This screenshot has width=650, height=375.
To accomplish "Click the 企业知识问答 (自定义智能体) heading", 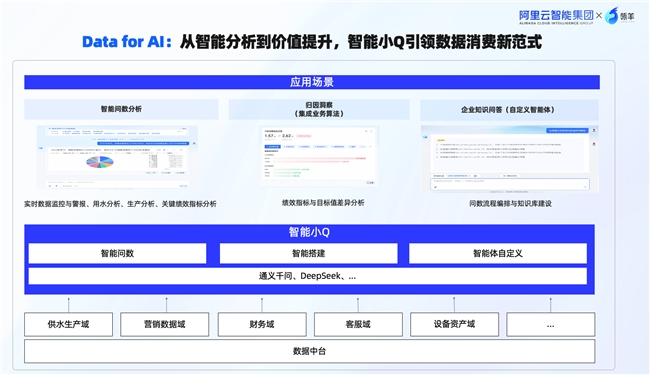I will [x=509, y=110].
